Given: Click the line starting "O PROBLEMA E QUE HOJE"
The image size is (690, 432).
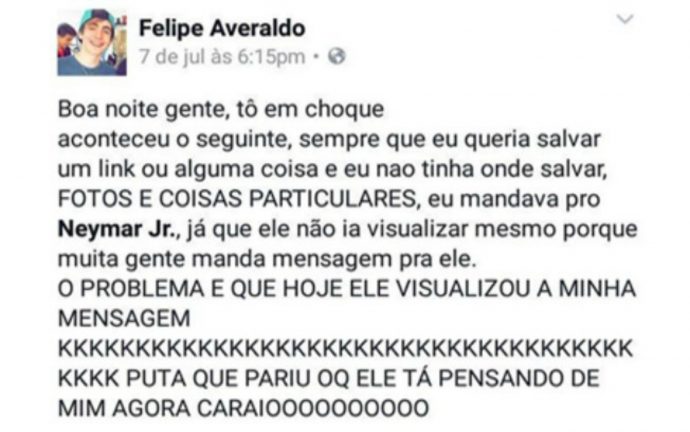Looking at the screenshot, I should [x=347, y=289].
